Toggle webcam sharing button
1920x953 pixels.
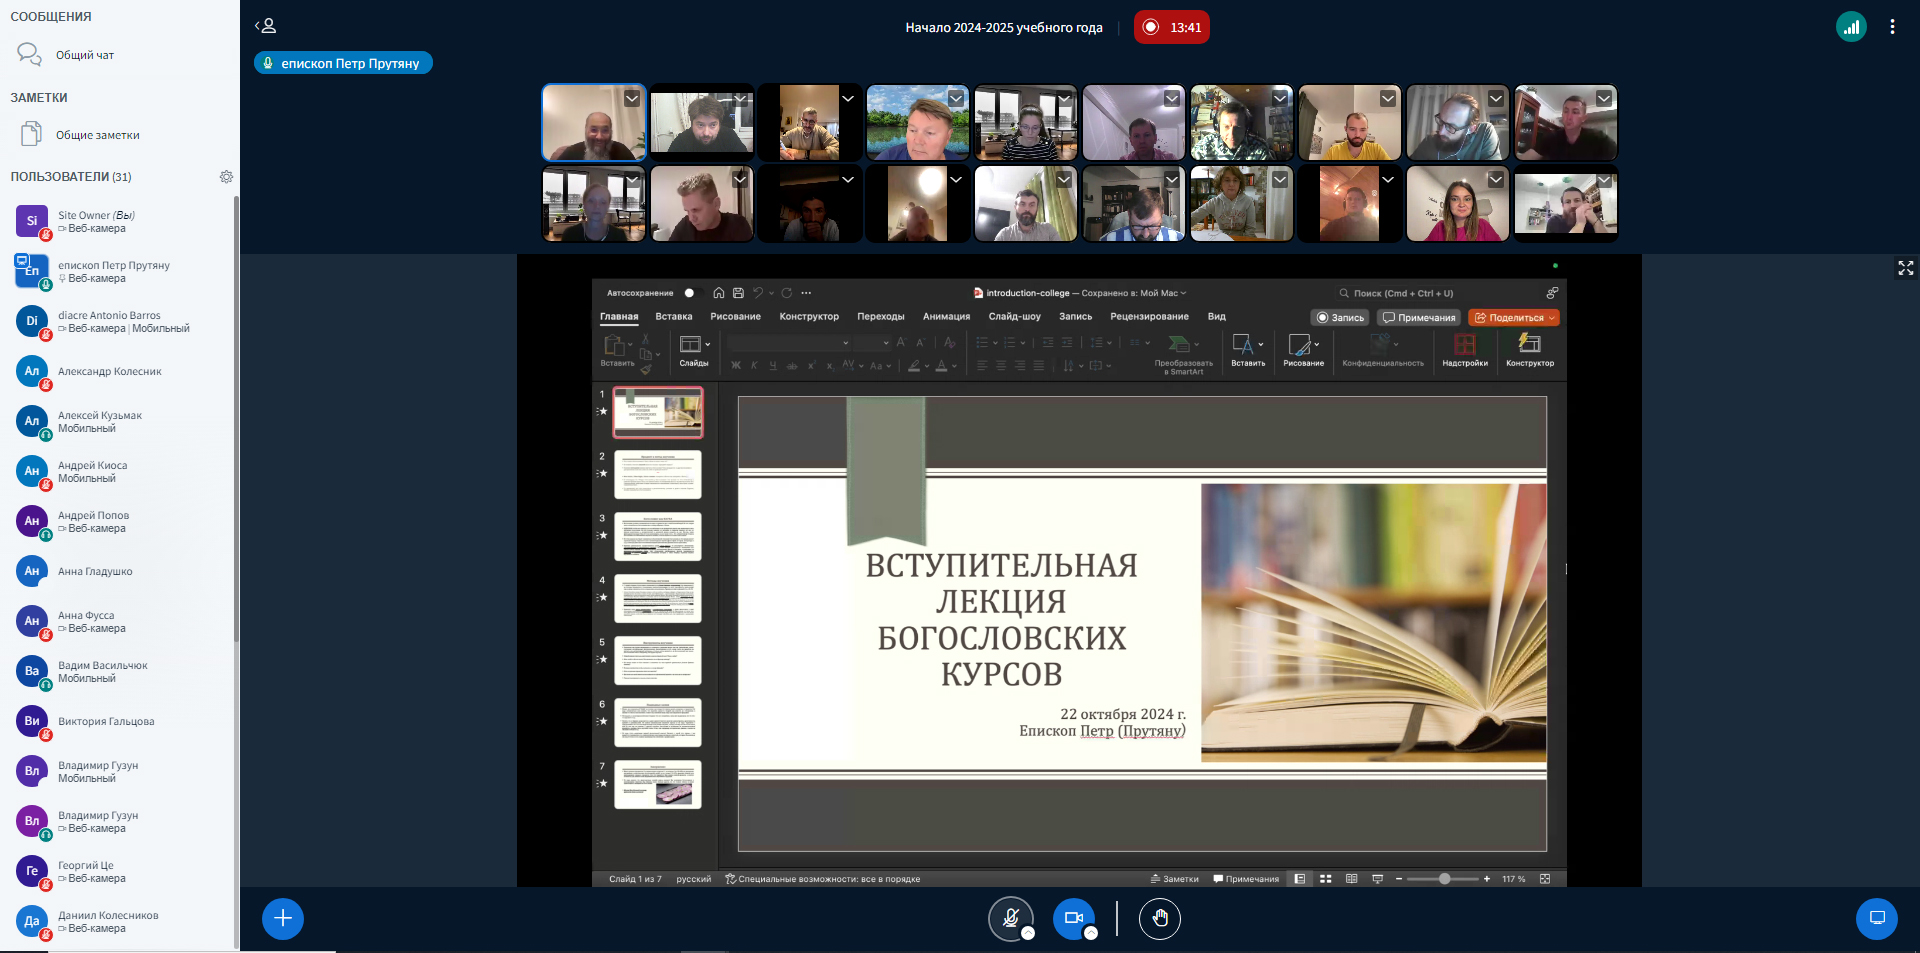(1073, 917)
